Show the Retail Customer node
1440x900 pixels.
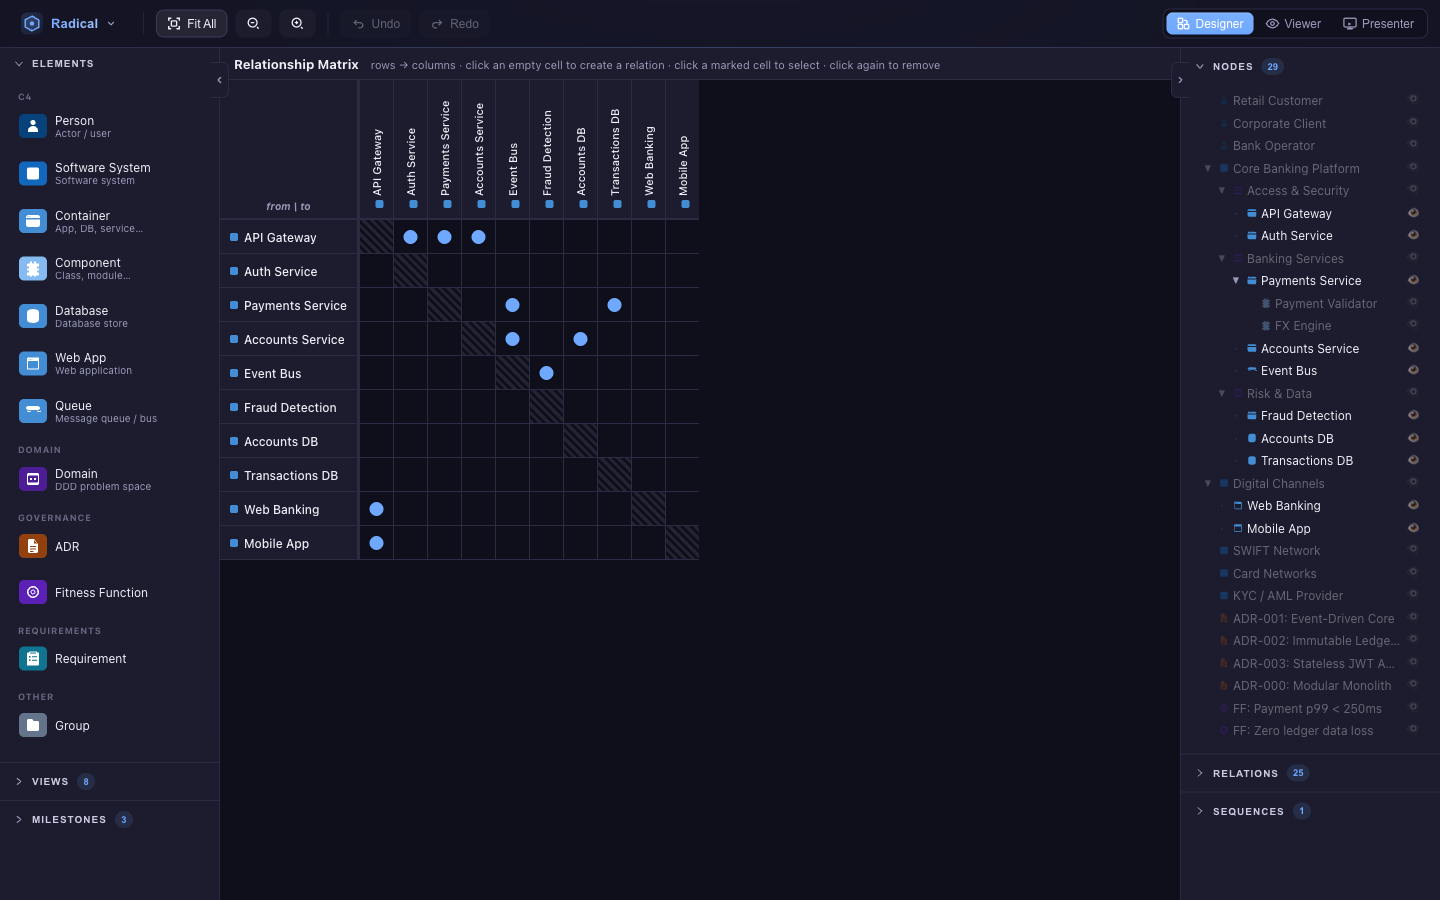click(1413, 100)
